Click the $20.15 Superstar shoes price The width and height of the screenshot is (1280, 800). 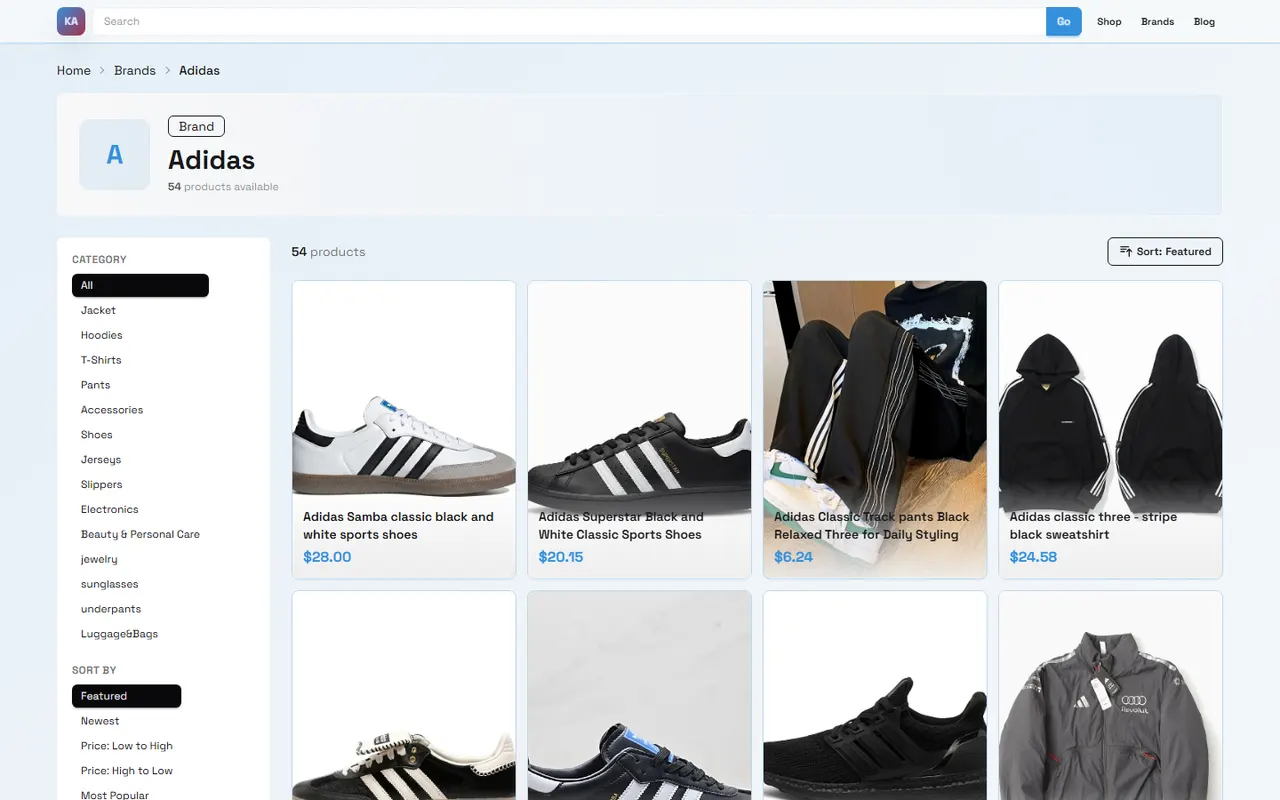pyautogui.click(x=561, y=557)
